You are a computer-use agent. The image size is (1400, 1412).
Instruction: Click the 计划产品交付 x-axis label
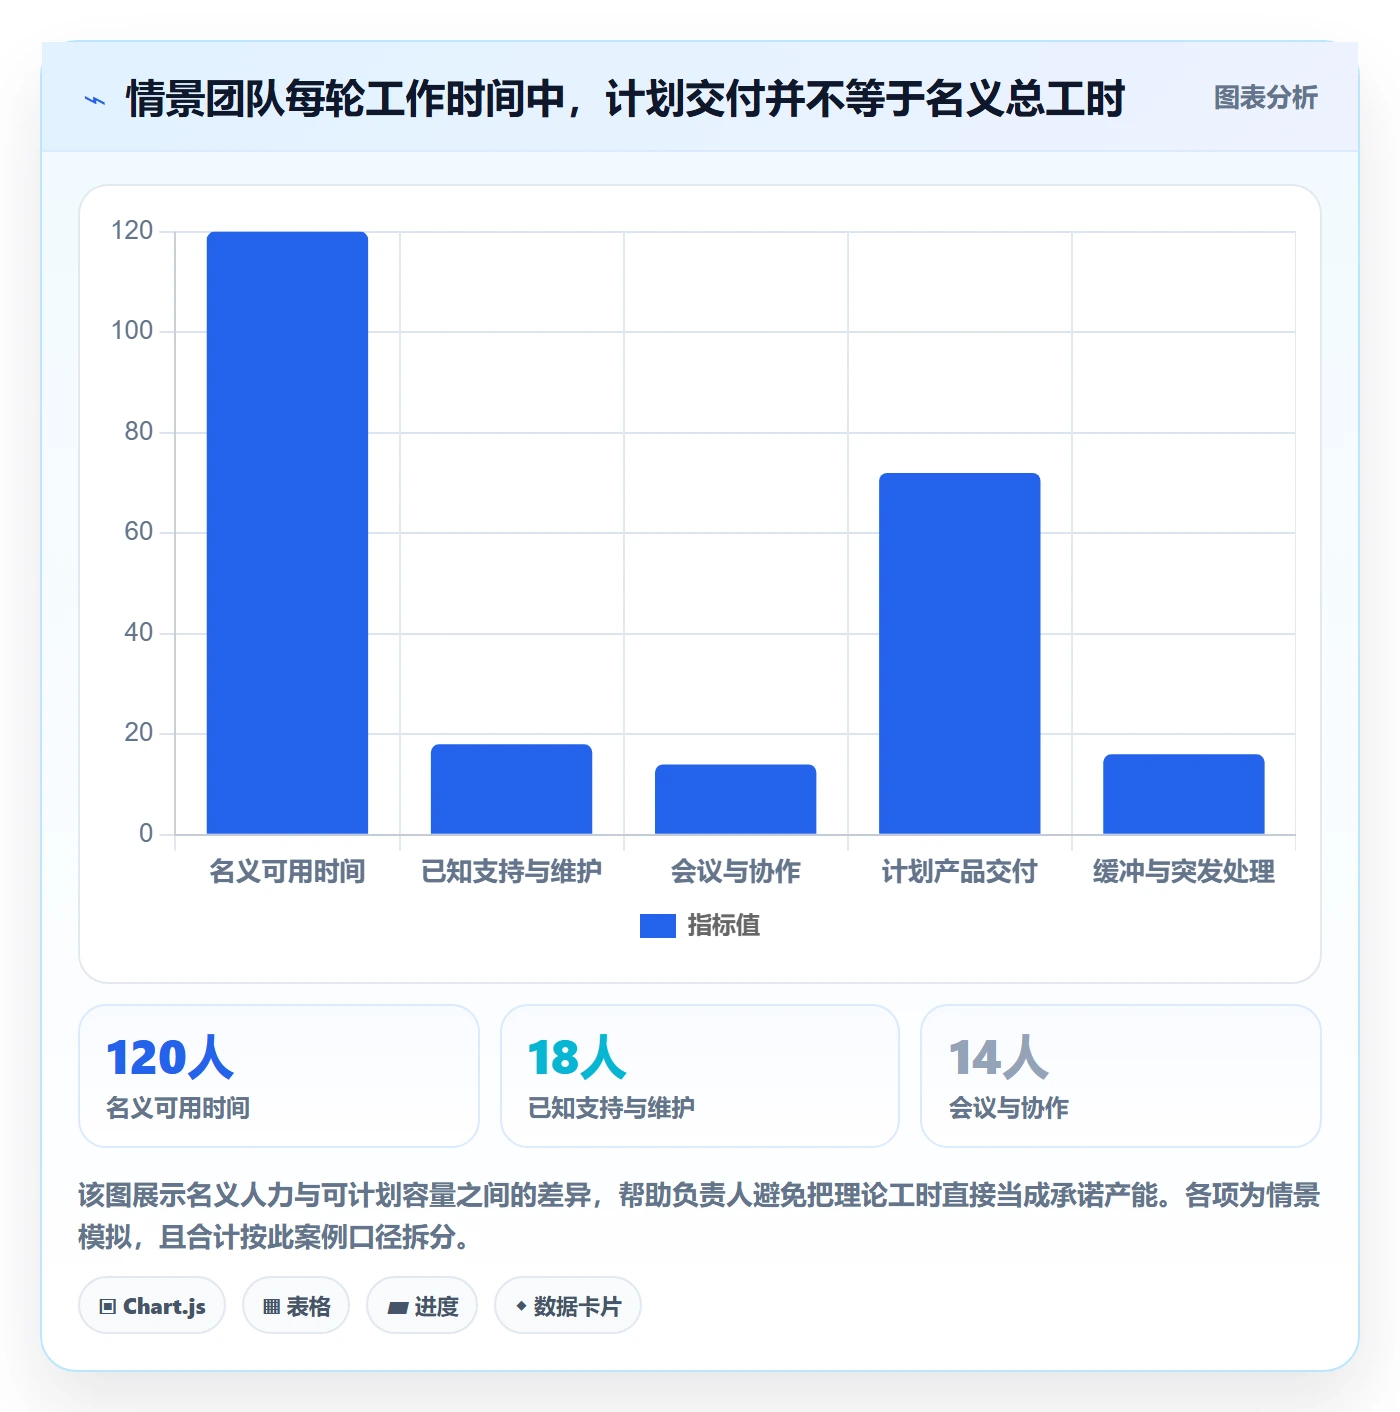click(959, 872)
